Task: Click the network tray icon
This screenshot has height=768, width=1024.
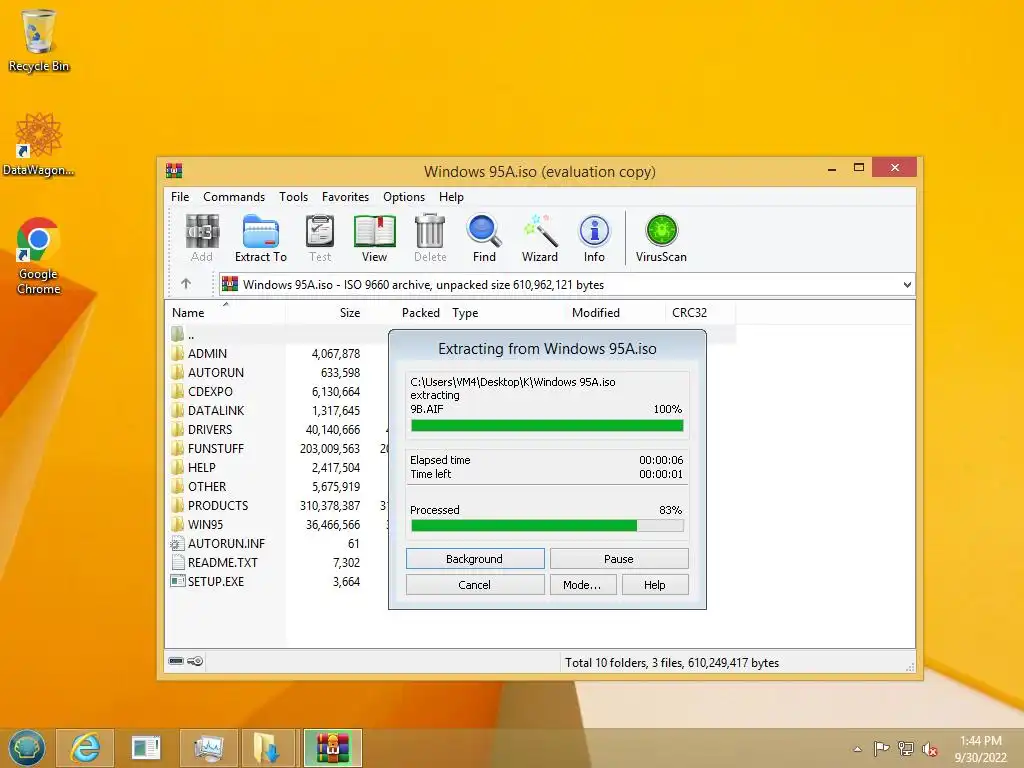Action: coord(905,748)
